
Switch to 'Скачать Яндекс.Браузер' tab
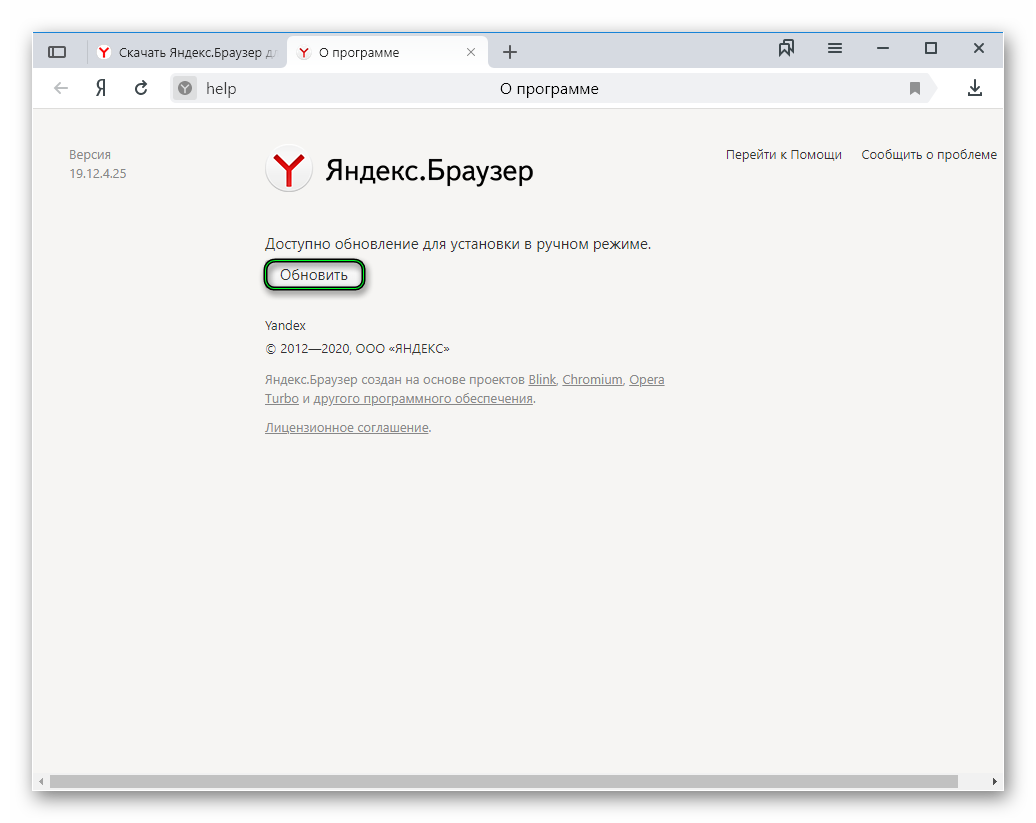pos(187,52)
